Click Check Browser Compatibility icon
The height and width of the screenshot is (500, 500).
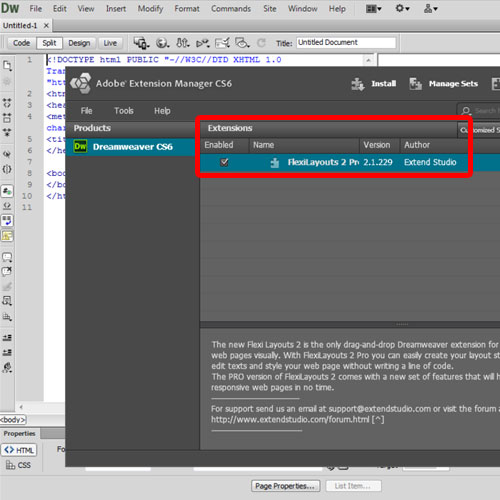(222, 43)
